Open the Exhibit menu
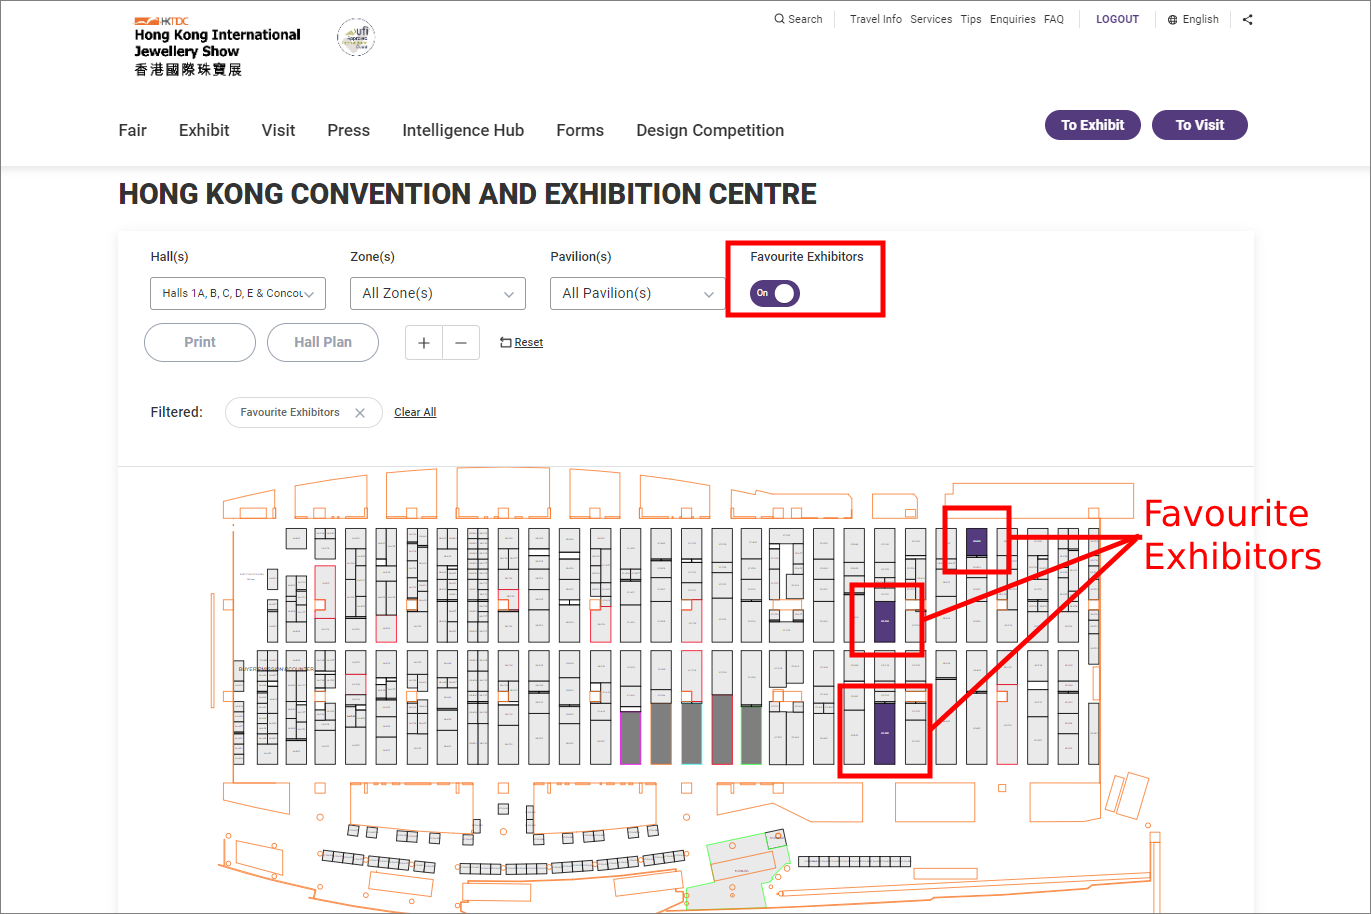This screenshot has height=914, width=1371. pos(204,130)
